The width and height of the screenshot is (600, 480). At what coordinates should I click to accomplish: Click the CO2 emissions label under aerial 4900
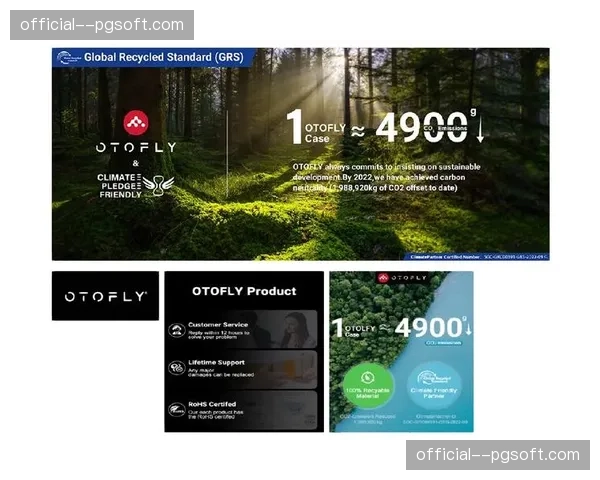(x=443, y=343)
